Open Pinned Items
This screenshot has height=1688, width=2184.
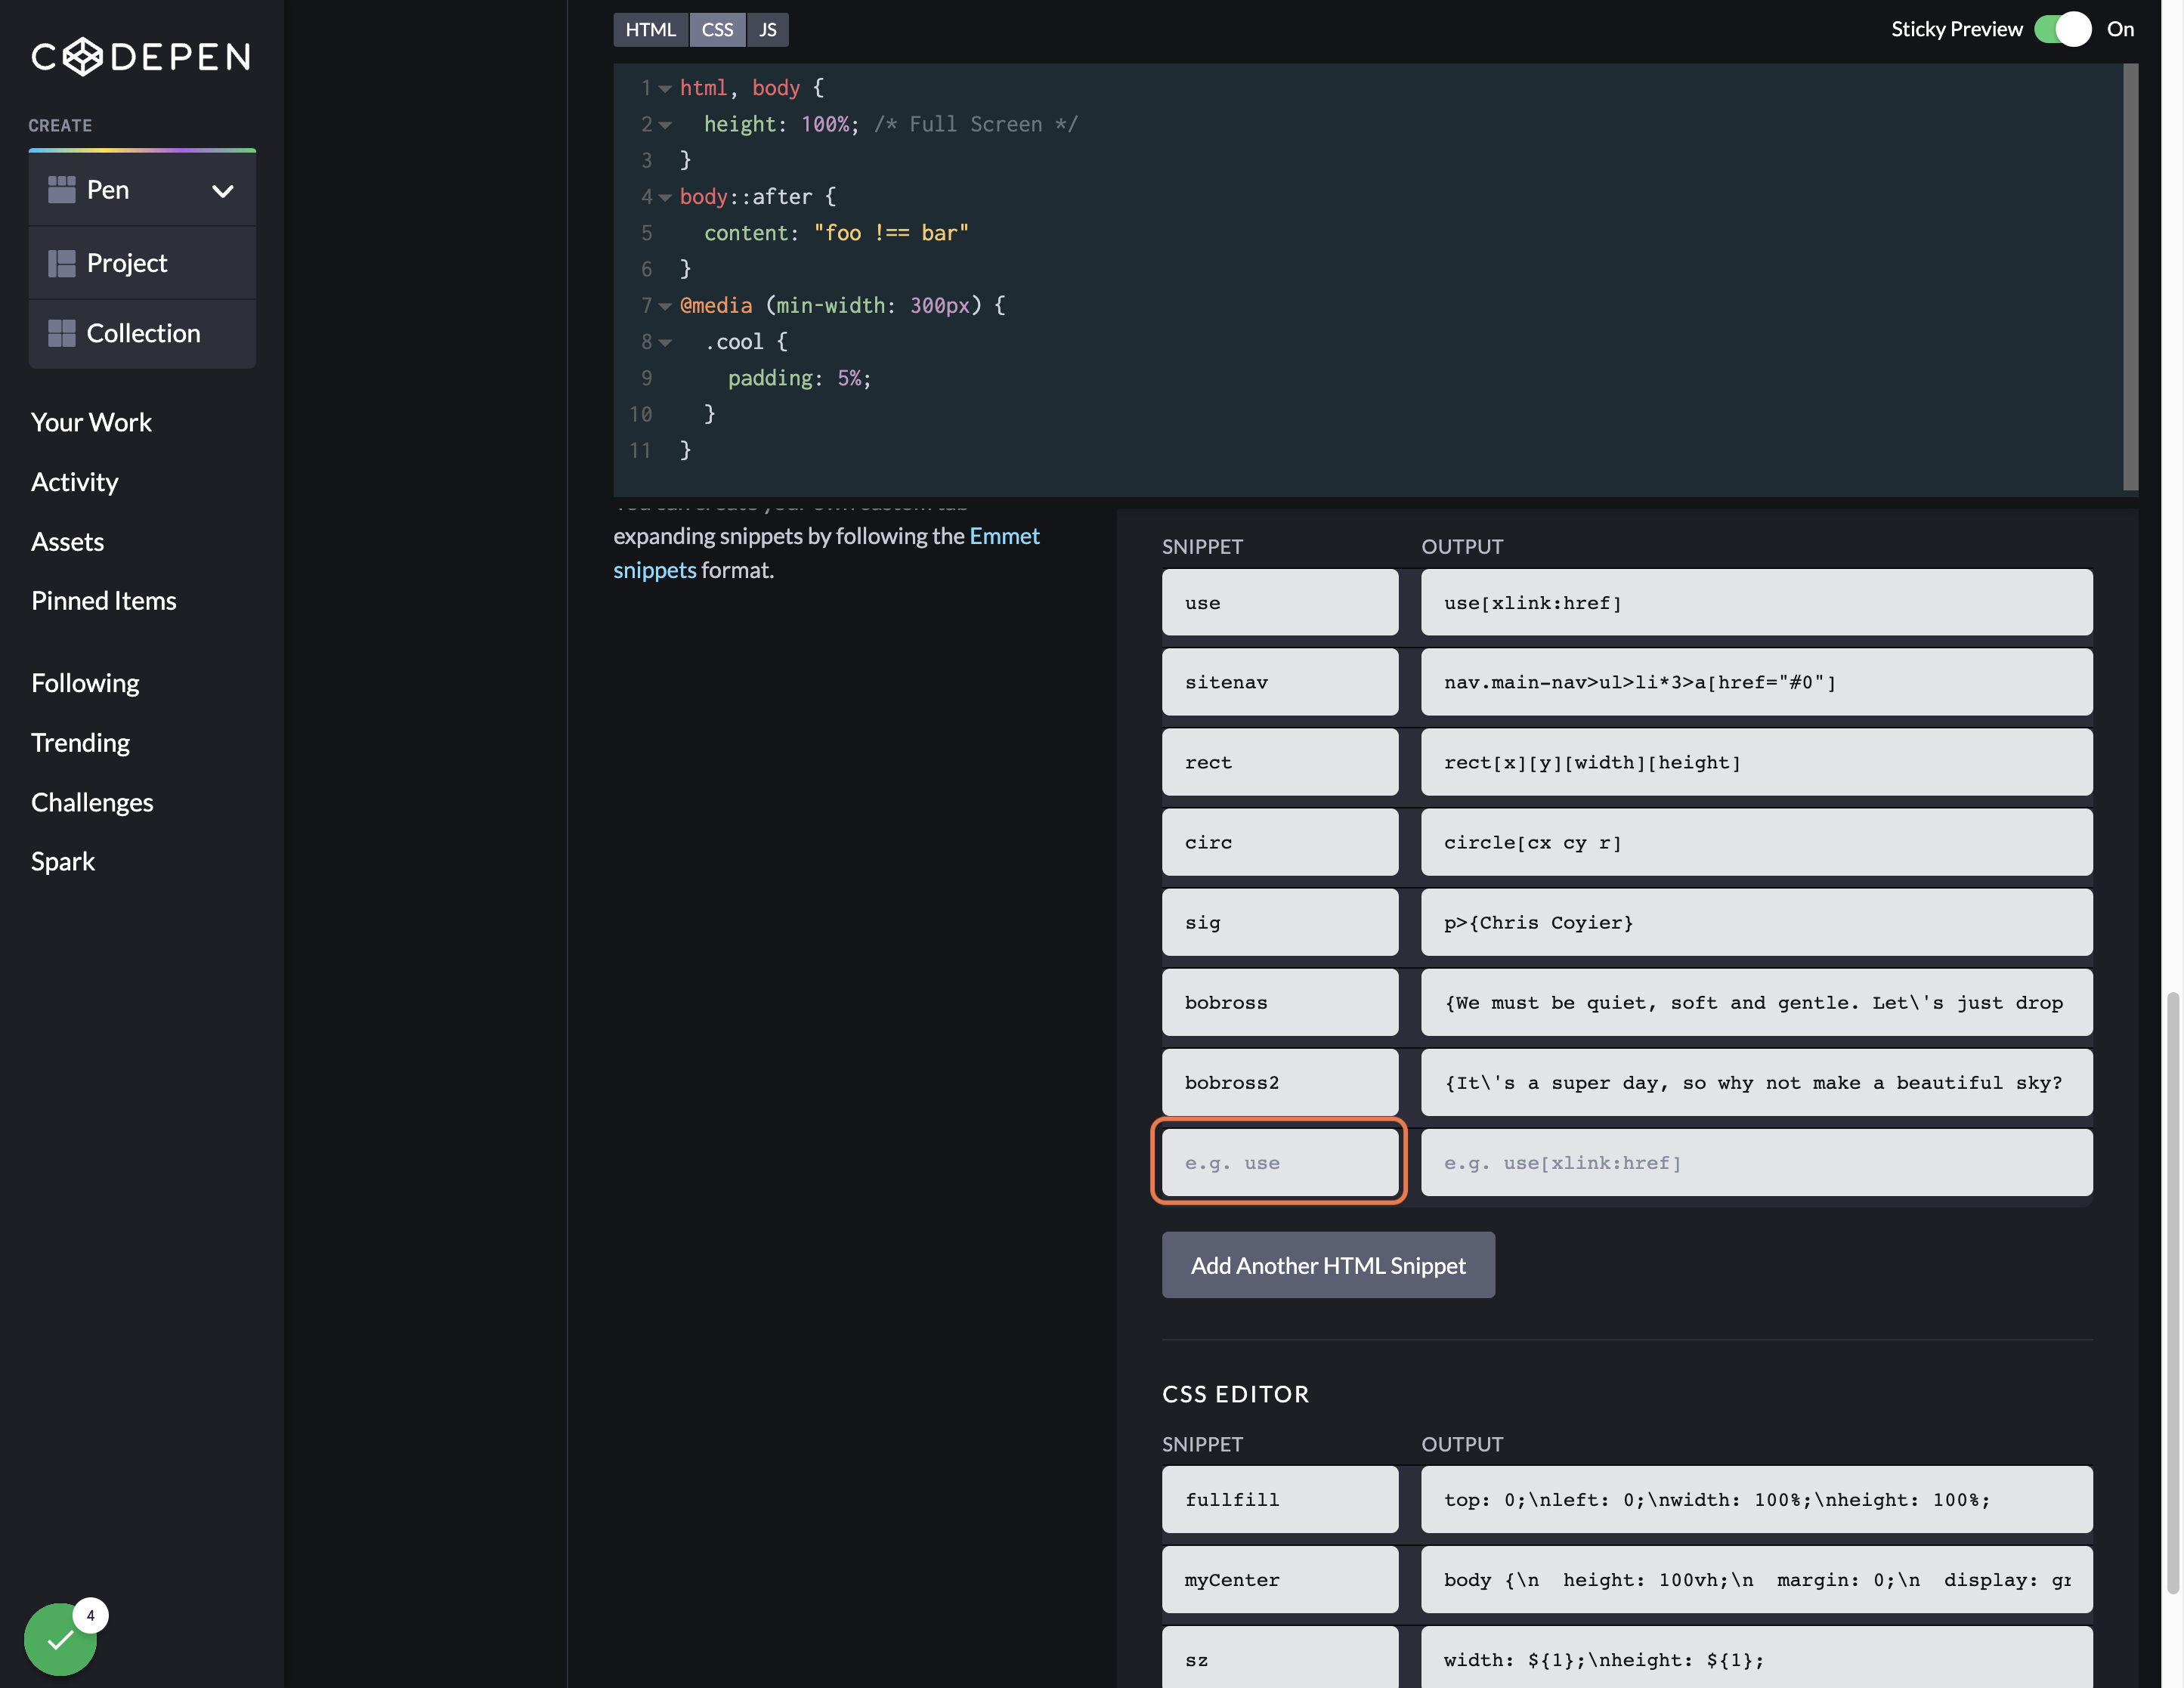pos(103,601)
